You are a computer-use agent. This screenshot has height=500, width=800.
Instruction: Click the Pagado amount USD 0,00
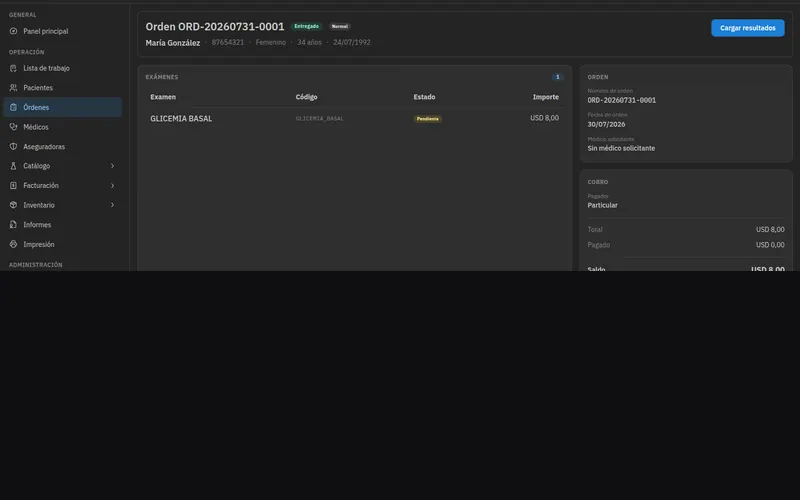770,245
